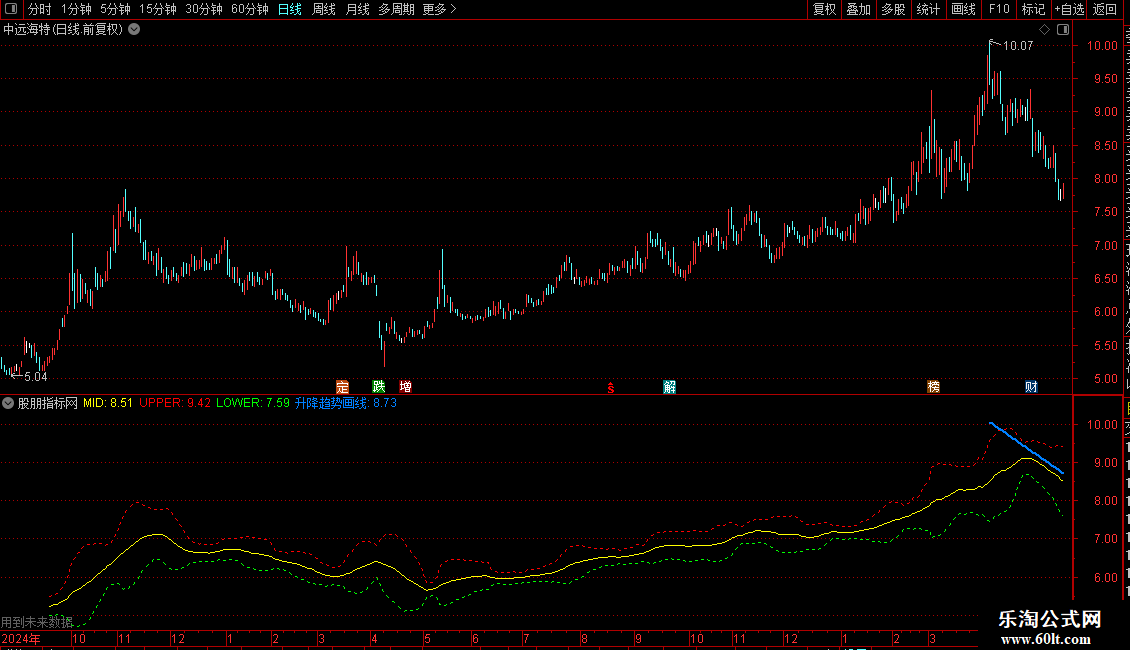Open the 统计 statistics tool
The height and width of the screenshot is (650, 1130).
[x=928, y=9]
